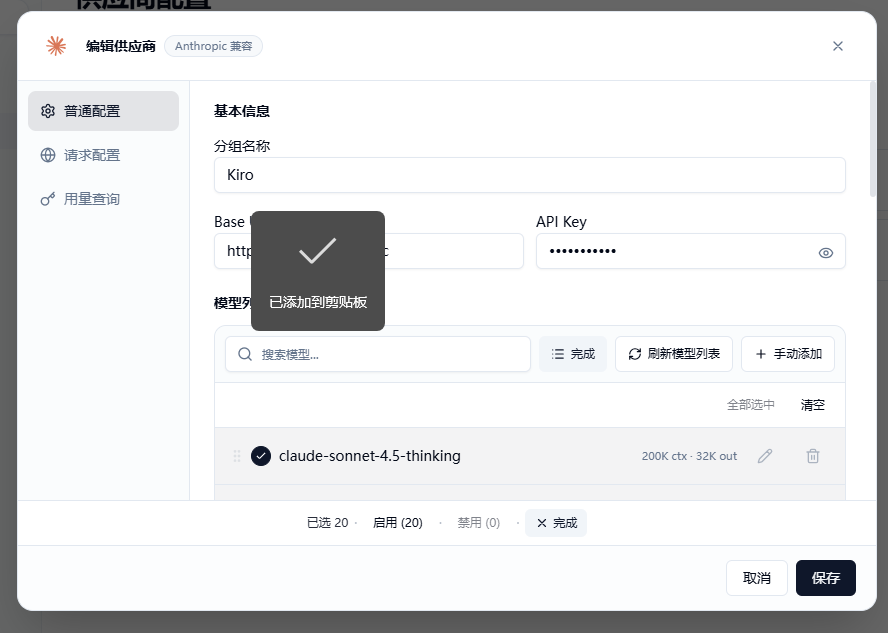Click the magnifier icon in model search
Screen dimensions: 888x633
pyautogui.click(x=245, y=354)
